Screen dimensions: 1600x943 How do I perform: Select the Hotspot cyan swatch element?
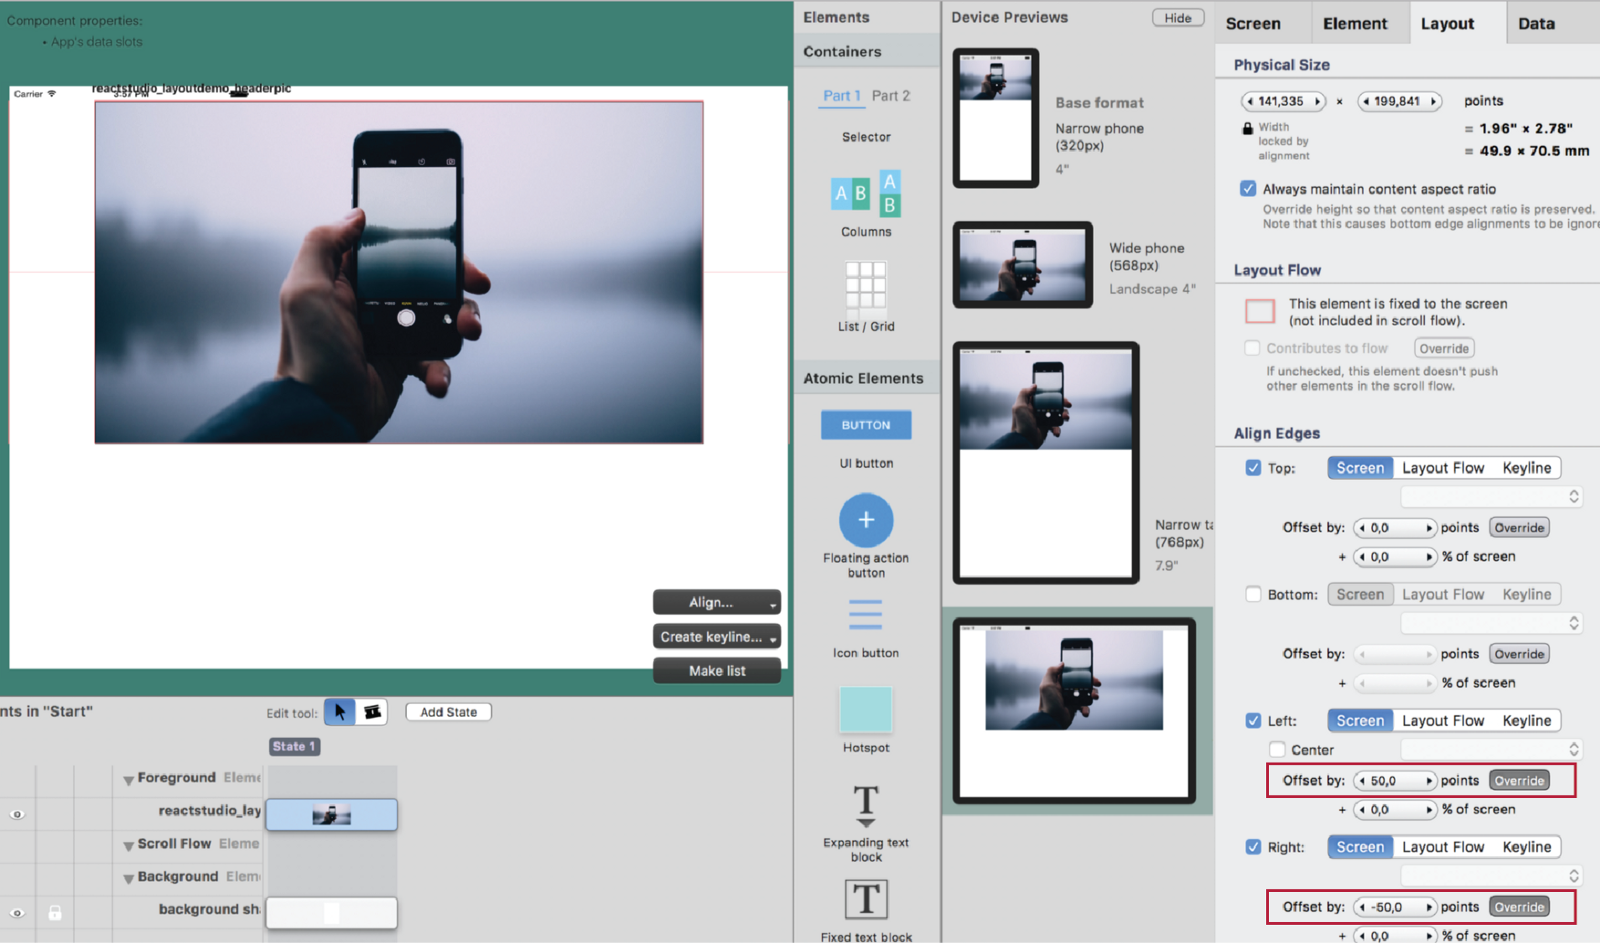(x=866, y=710)
